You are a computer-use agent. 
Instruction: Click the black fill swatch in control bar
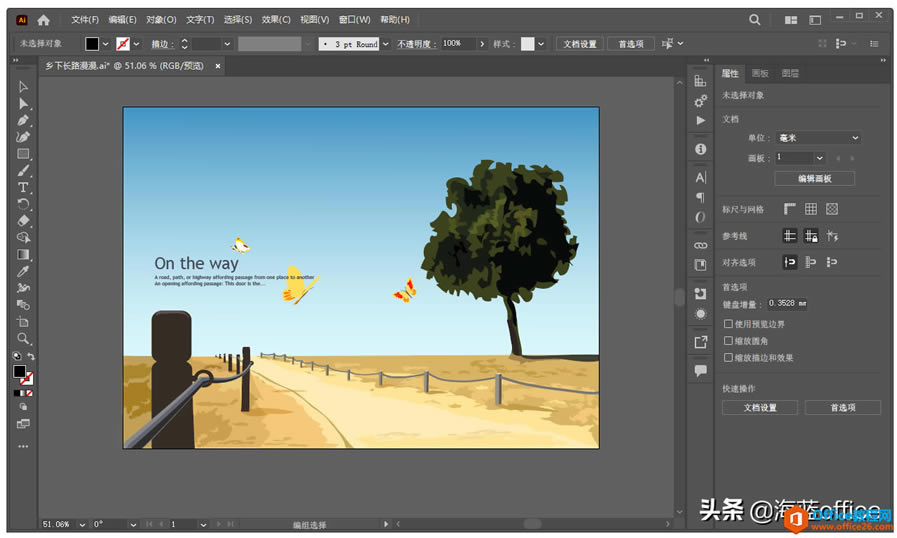92,44
